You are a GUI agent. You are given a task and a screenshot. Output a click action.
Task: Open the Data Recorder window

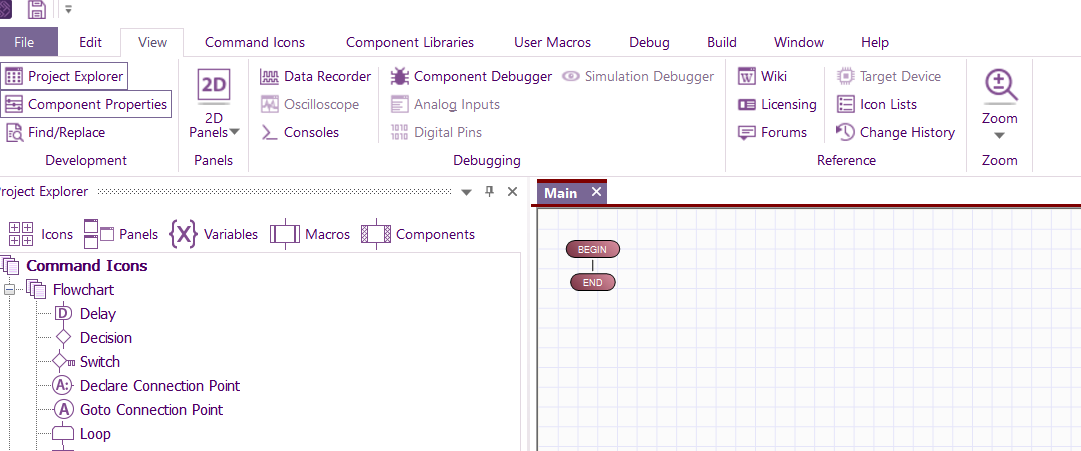[x=315, y=76]
